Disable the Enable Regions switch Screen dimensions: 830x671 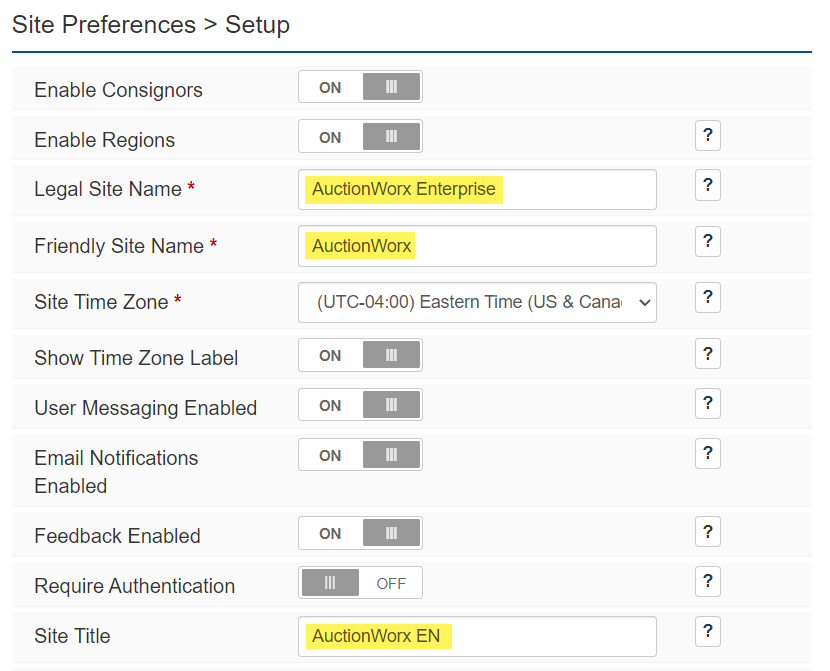pyautogui.click(x=360, y=136)
